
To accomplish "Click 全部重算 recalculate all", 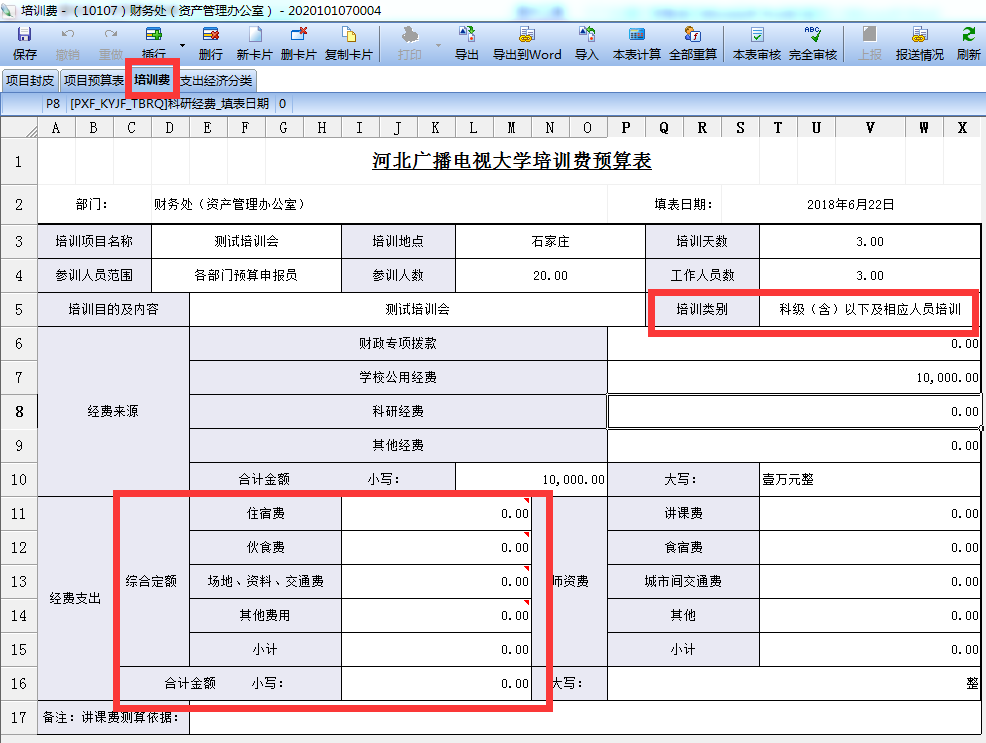I will point(693,43).
